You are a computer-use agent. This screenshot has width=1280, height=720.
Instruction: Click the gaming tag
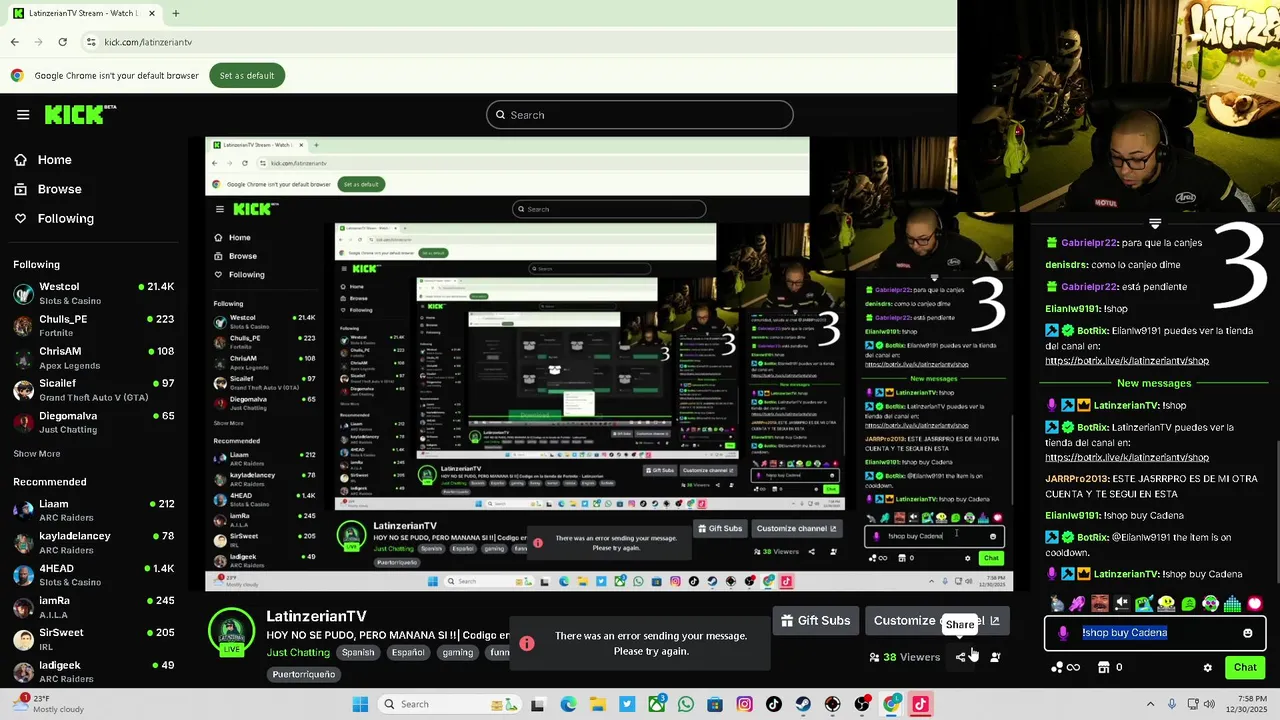[x=458, y=652]
